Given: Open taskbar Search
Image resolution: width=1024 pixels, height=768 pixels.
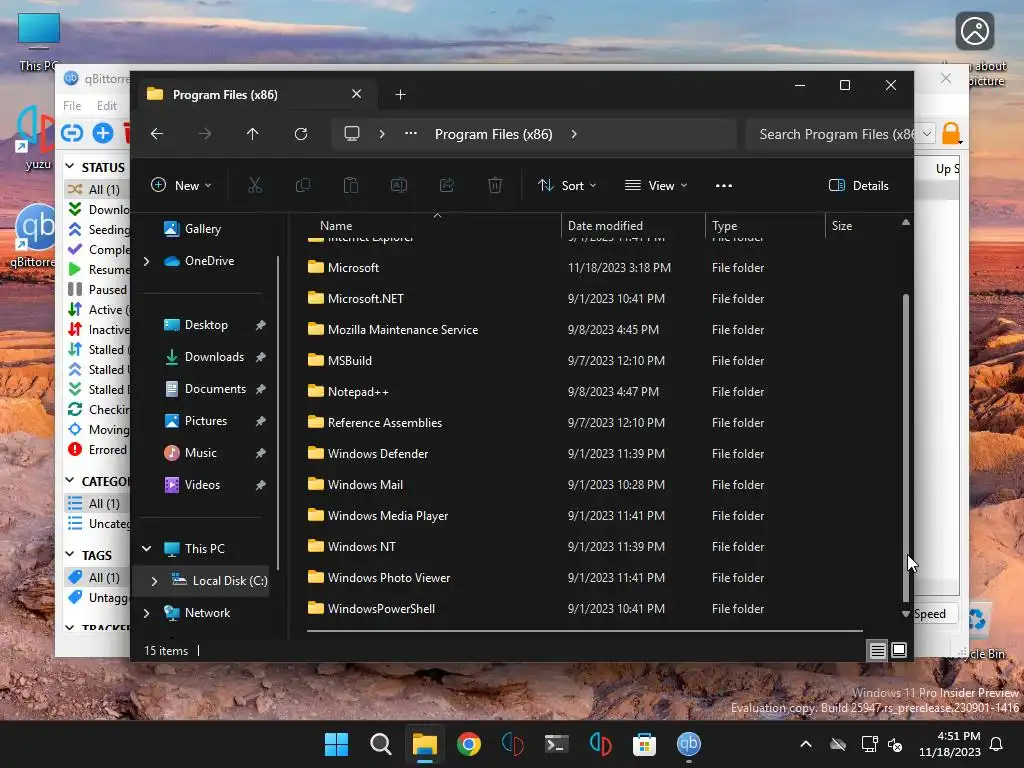Looking at the screenshot, I should (380, 744).
